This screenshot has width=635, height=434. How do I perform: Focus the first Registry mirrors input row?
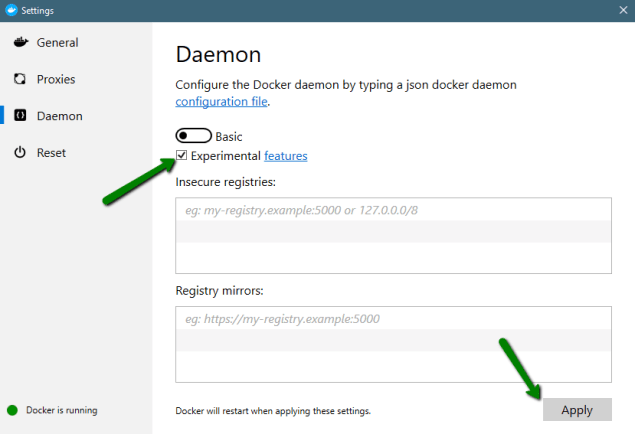coord(393,319)
